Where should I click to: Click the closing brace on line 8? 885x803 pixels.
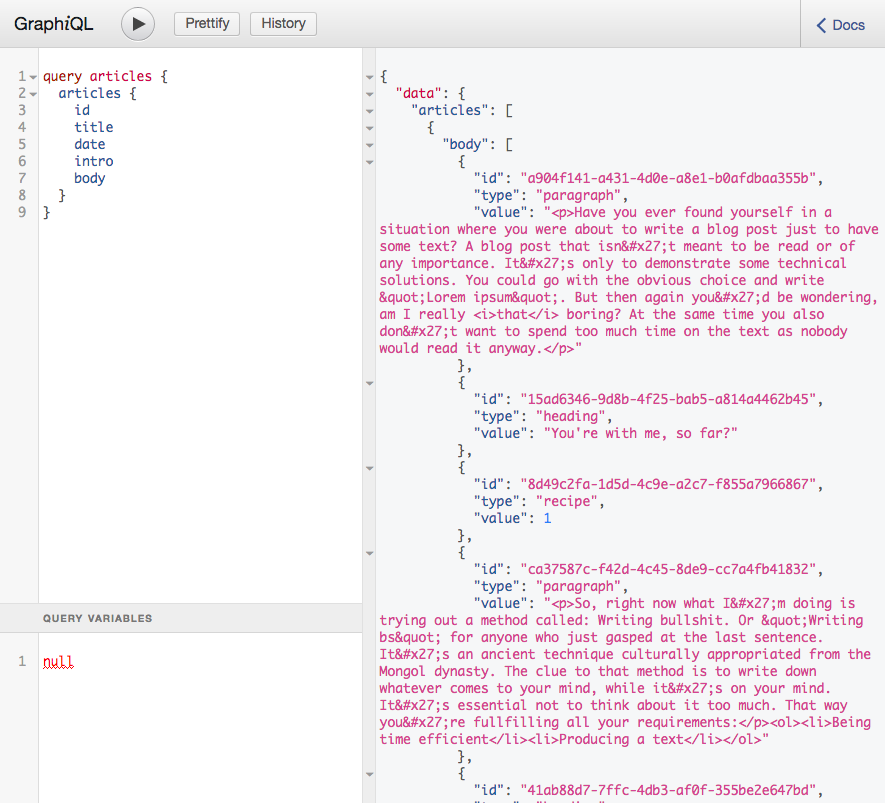(x=62, y=195)
